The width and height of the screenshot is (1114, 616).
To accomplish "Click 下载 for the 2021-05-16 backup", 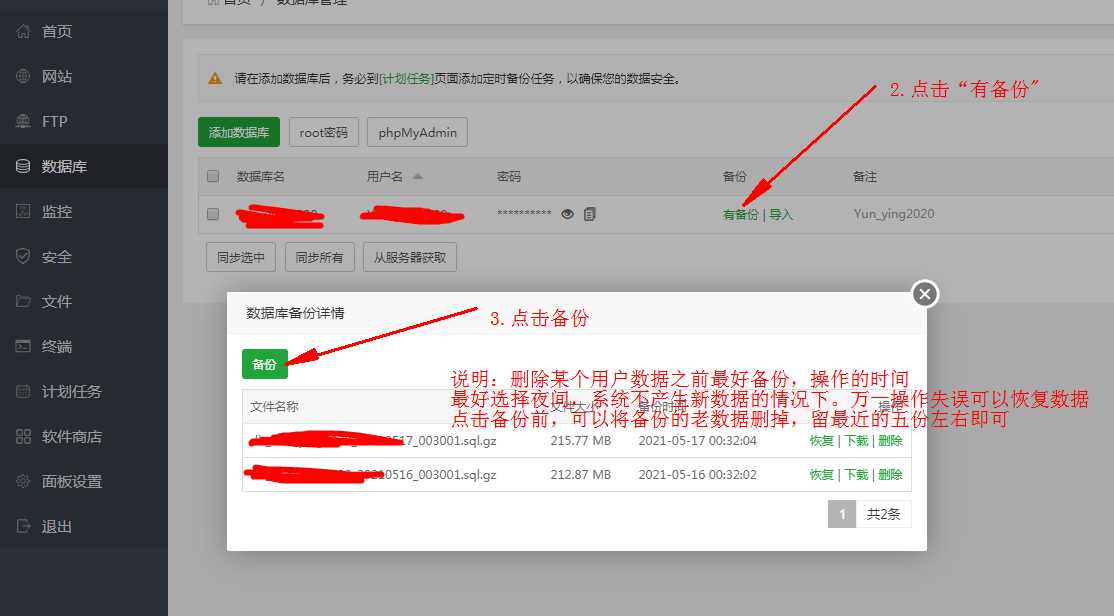I will (x=856, y=475).
